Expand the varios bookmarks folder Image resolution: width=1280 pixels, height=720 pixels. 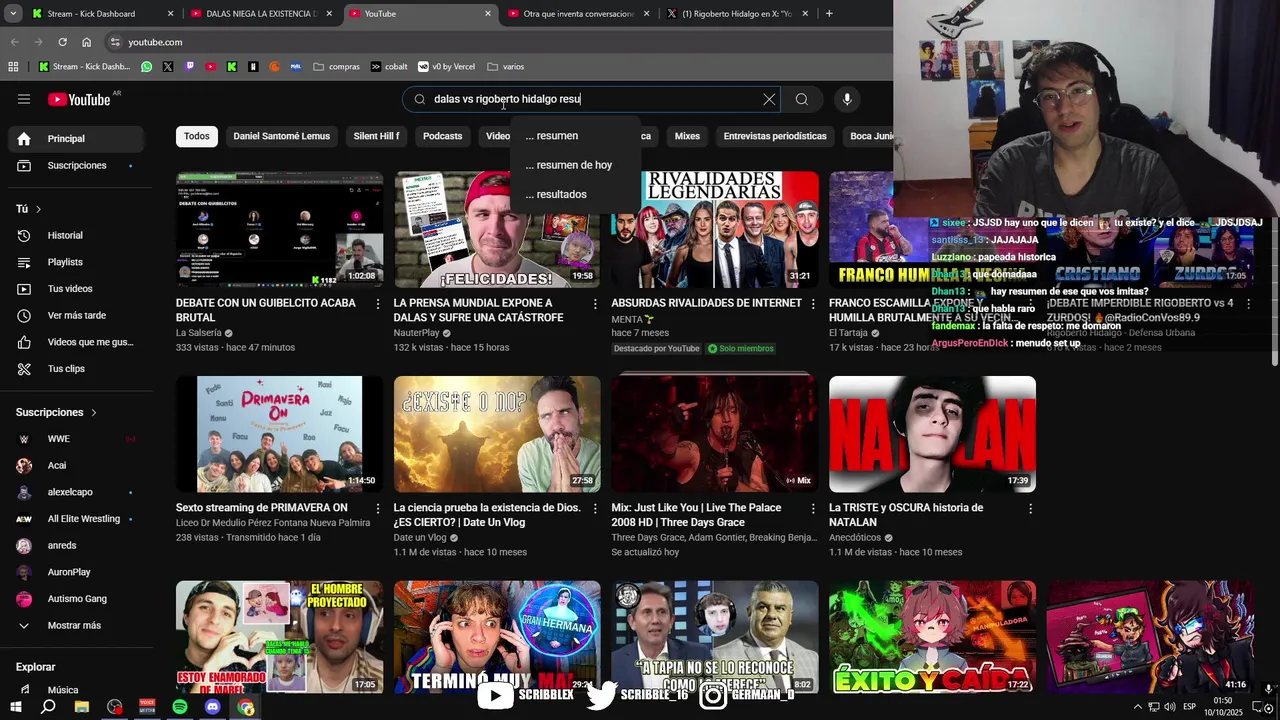pos(506,67)
